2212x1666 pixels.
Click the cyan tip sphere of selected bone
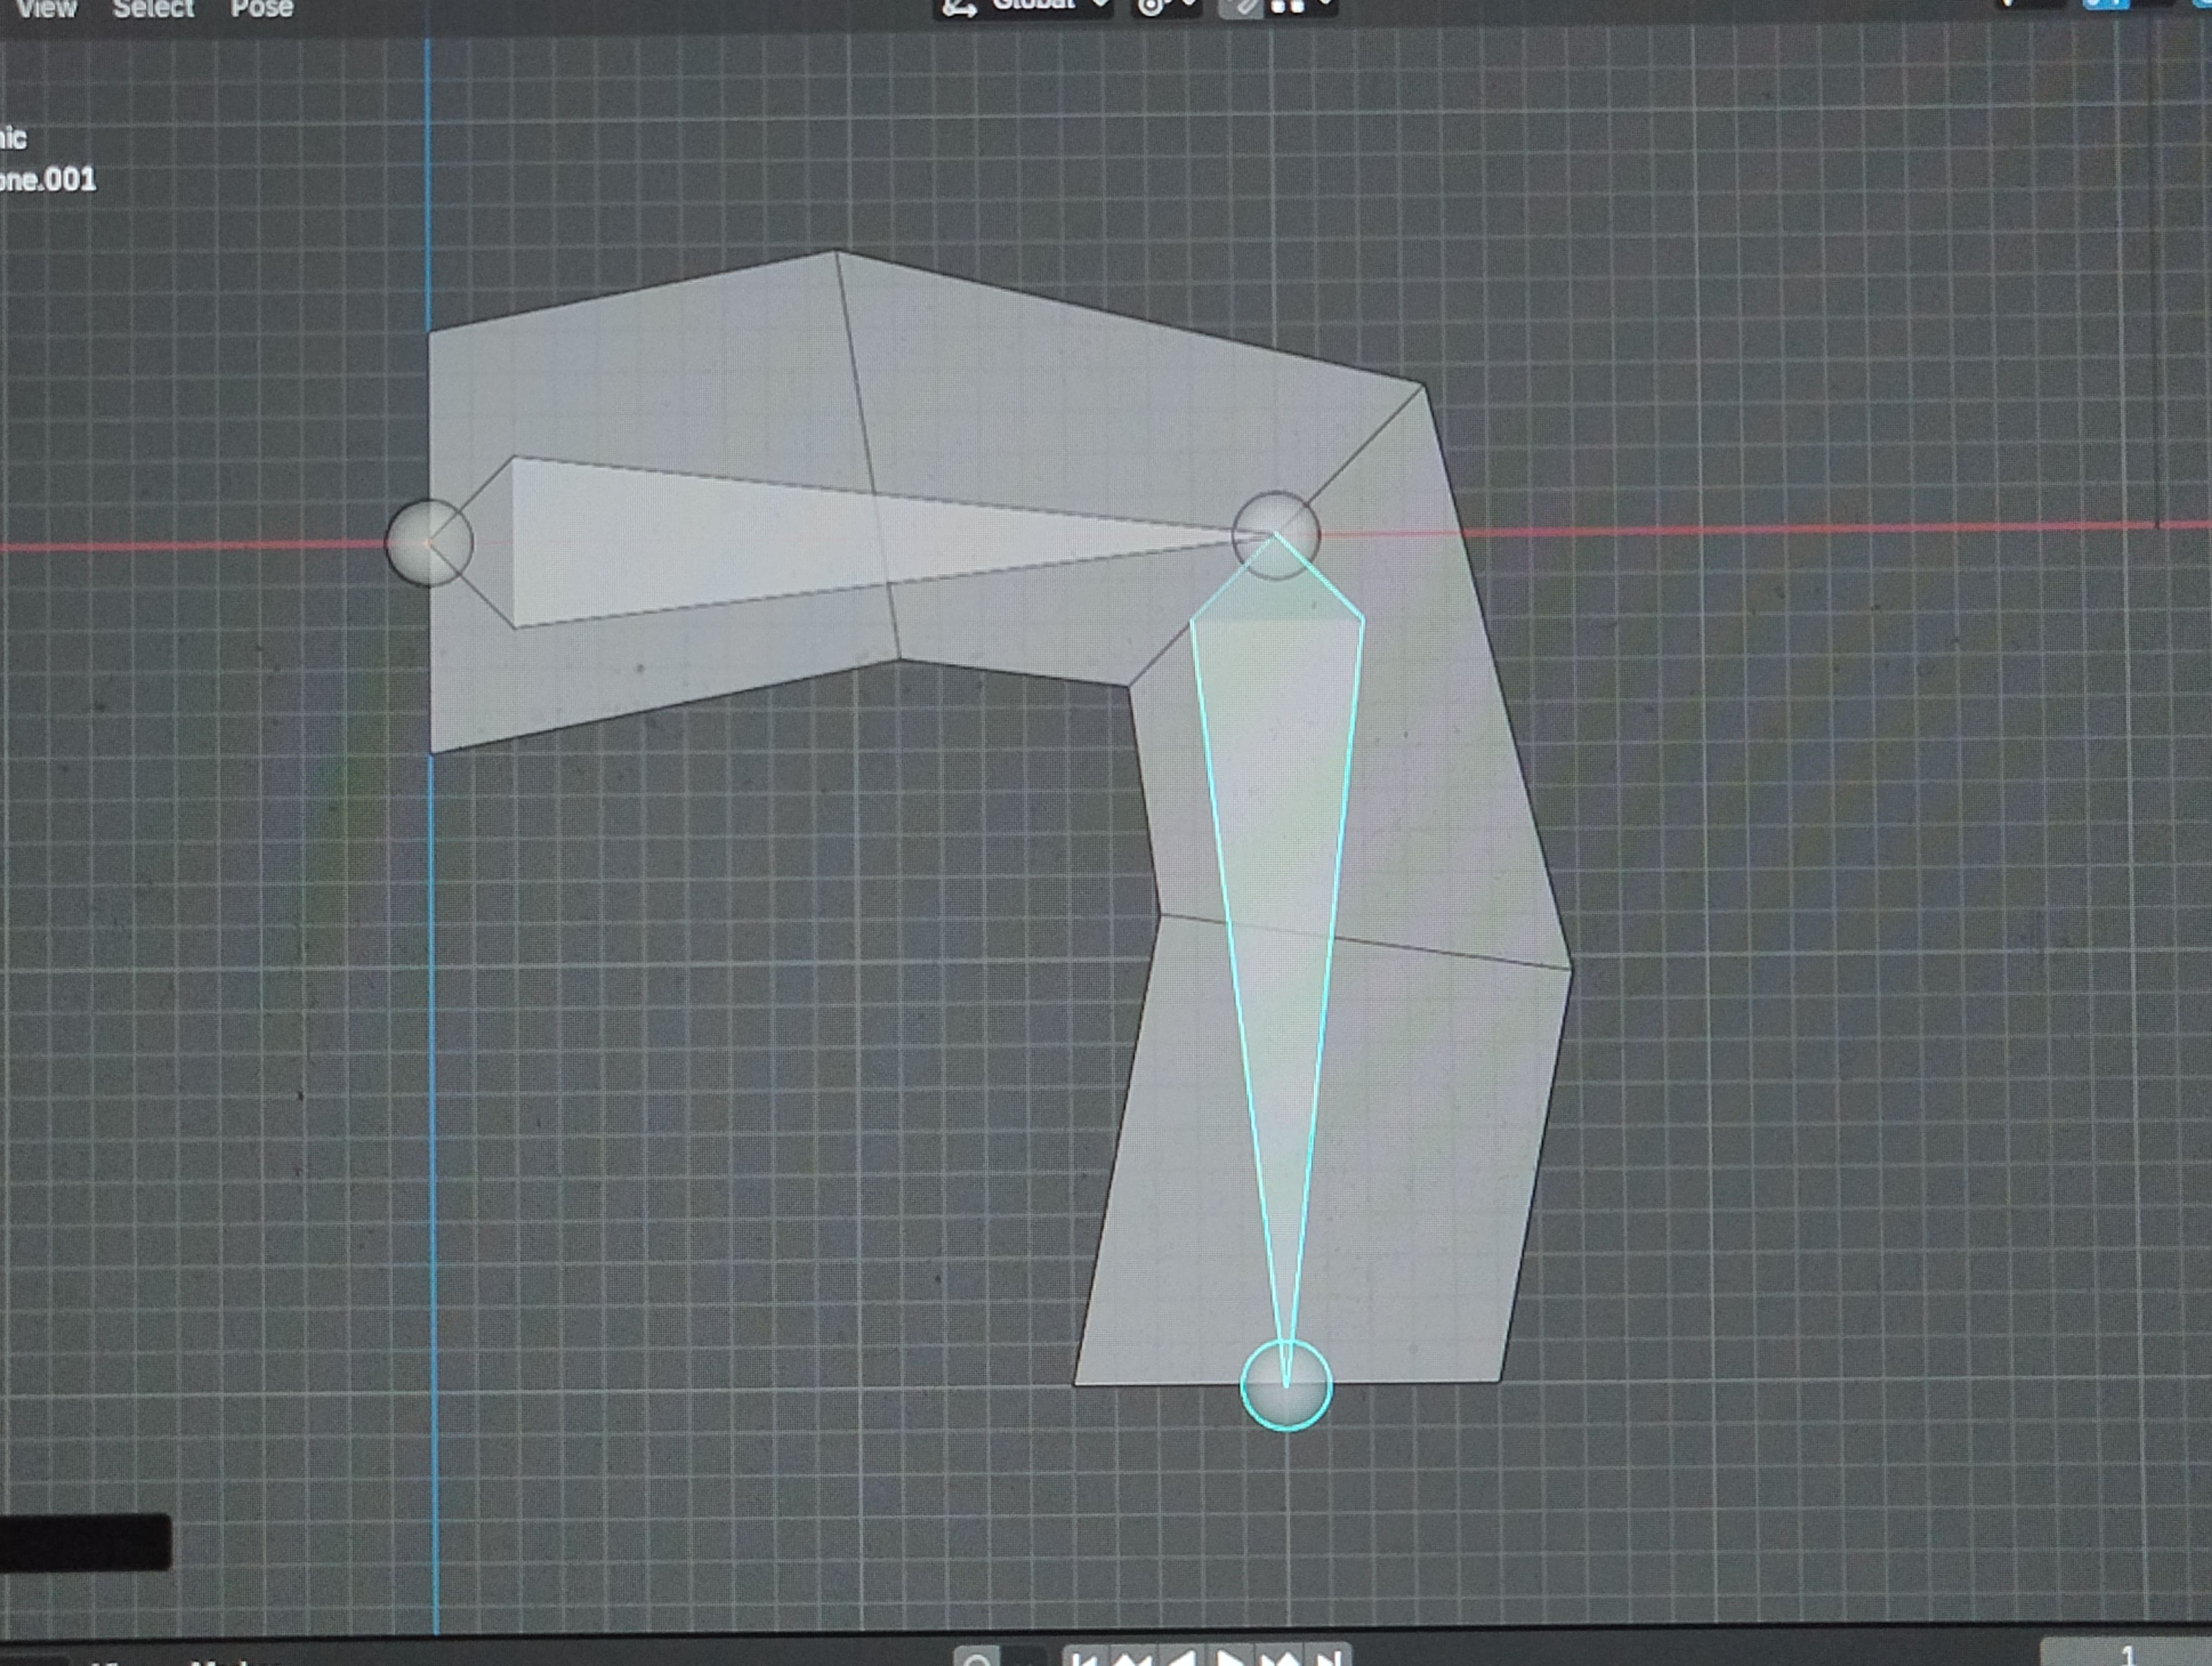tap(1286, 1385)
